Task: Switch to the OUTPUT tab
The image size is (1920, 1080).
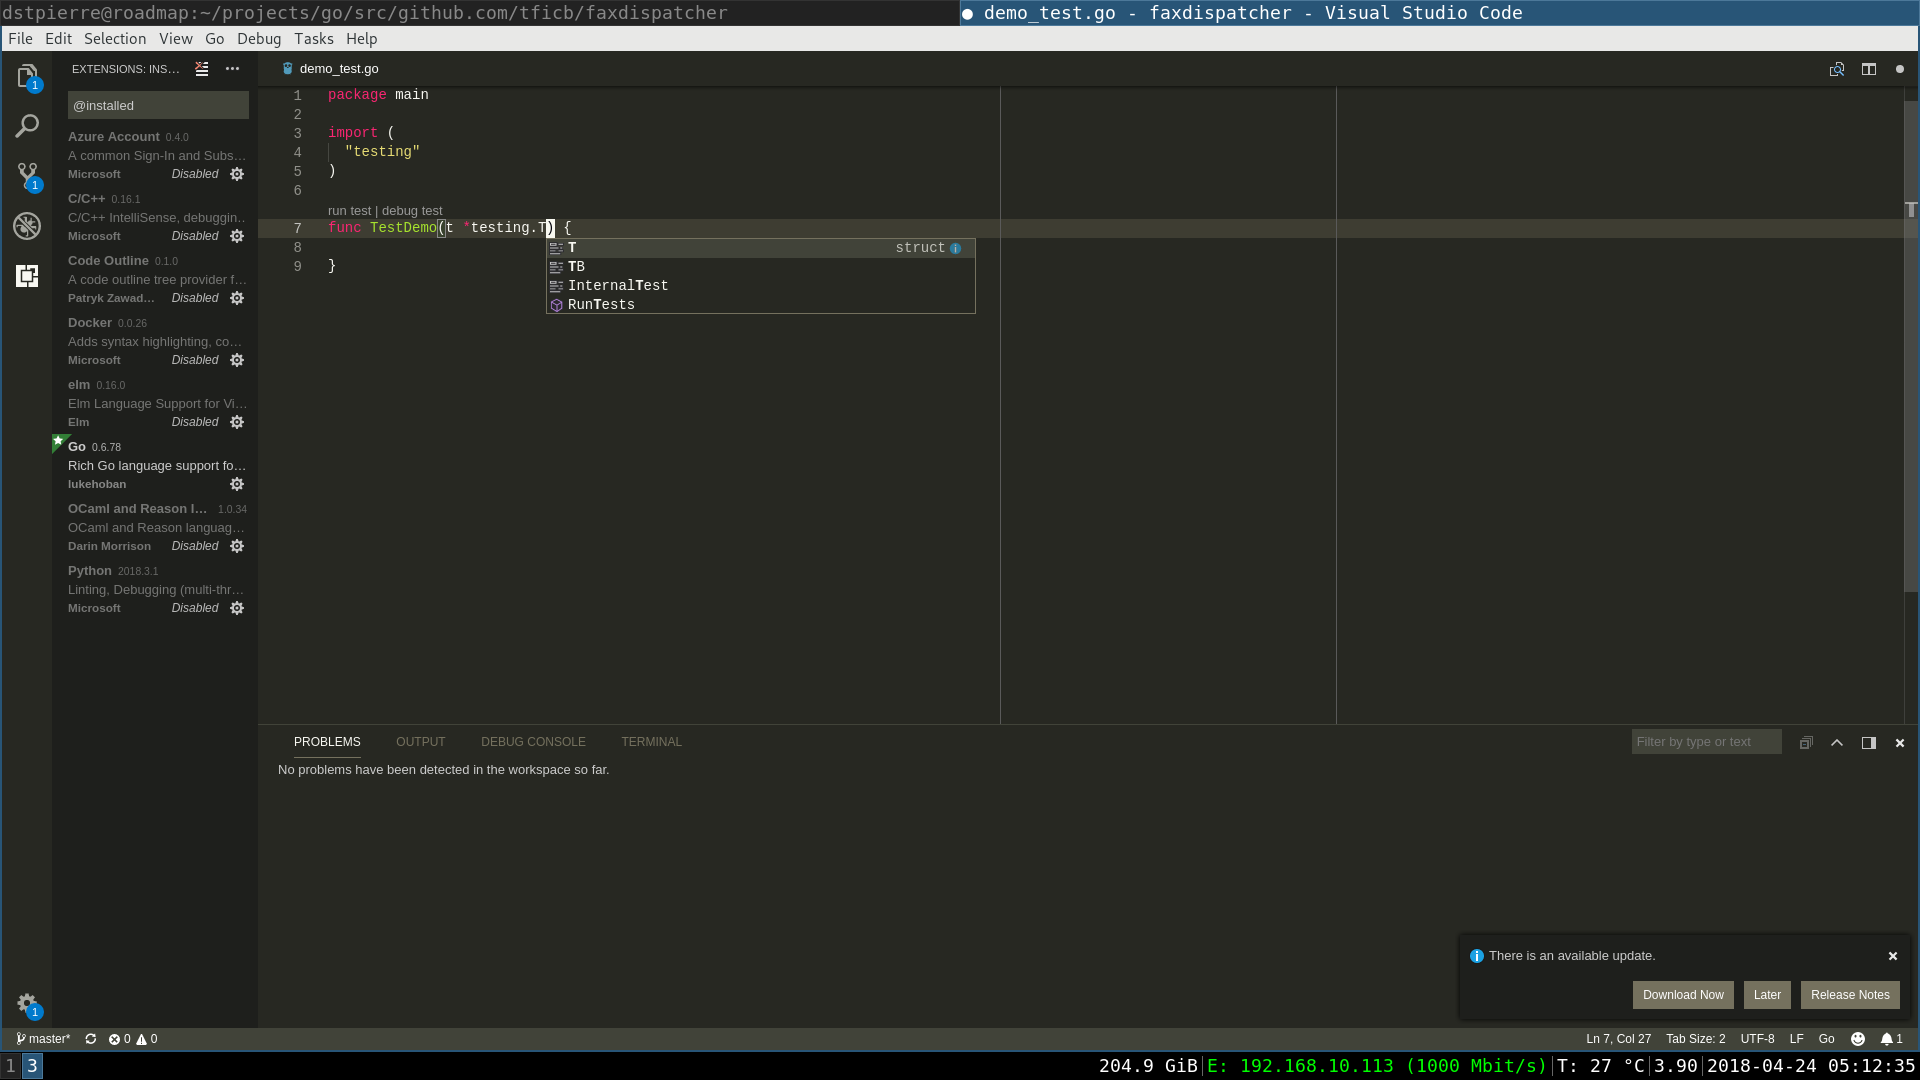Action: click(420, 742)
